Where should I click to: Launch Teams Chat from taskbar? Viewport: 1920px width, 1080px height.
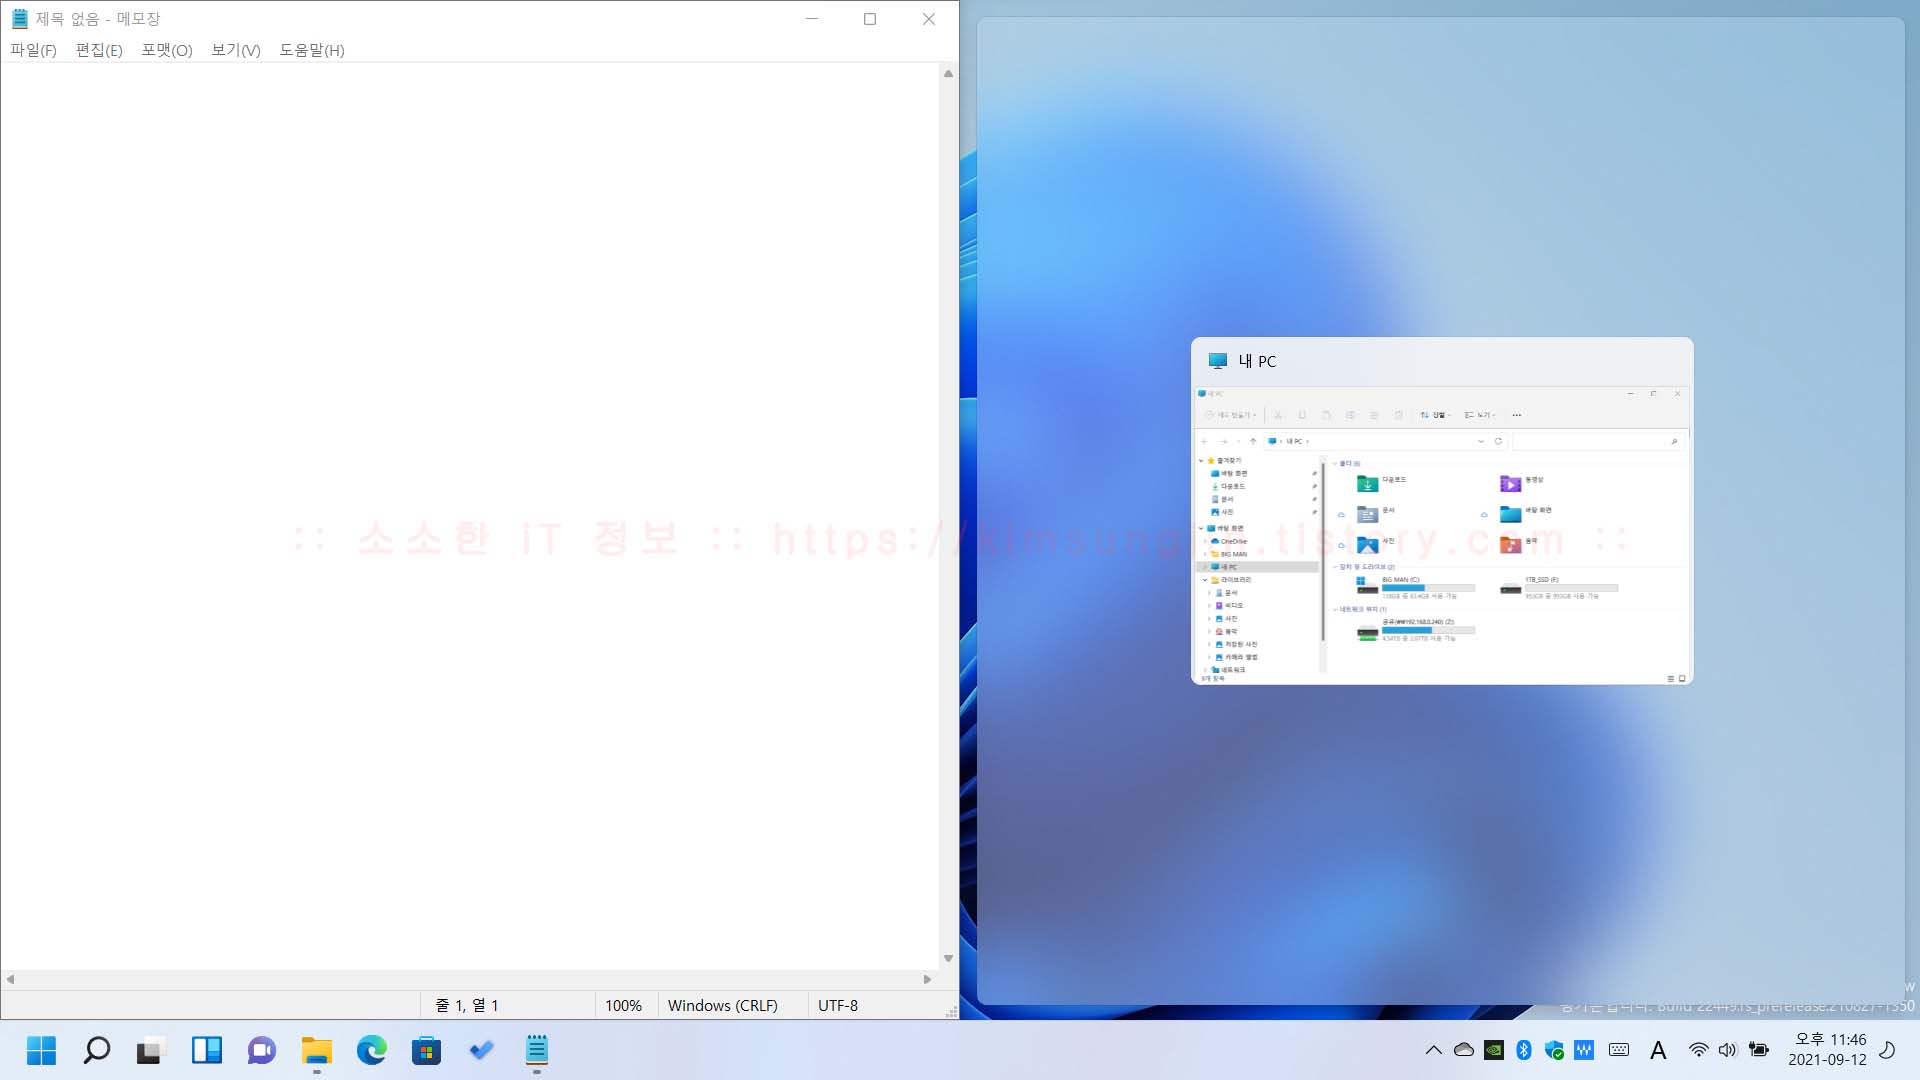click(x=261, y=1050)
